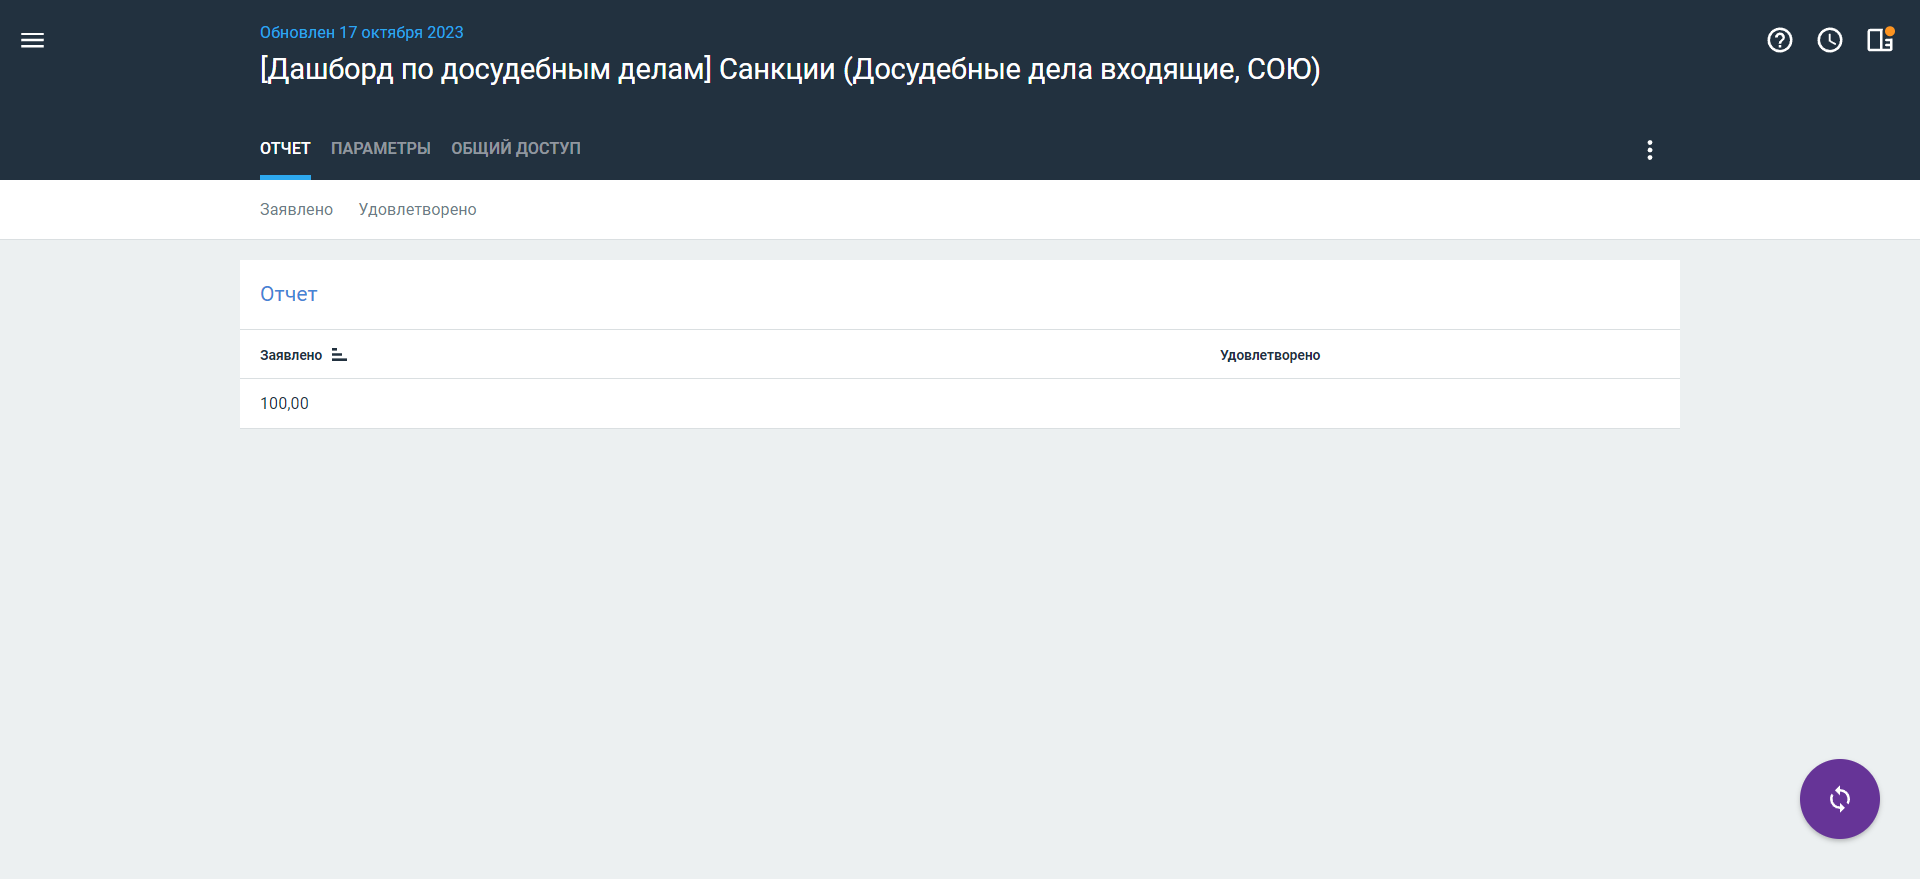
Task: Click the purple refresh report button
Action: click(1840, 799)
